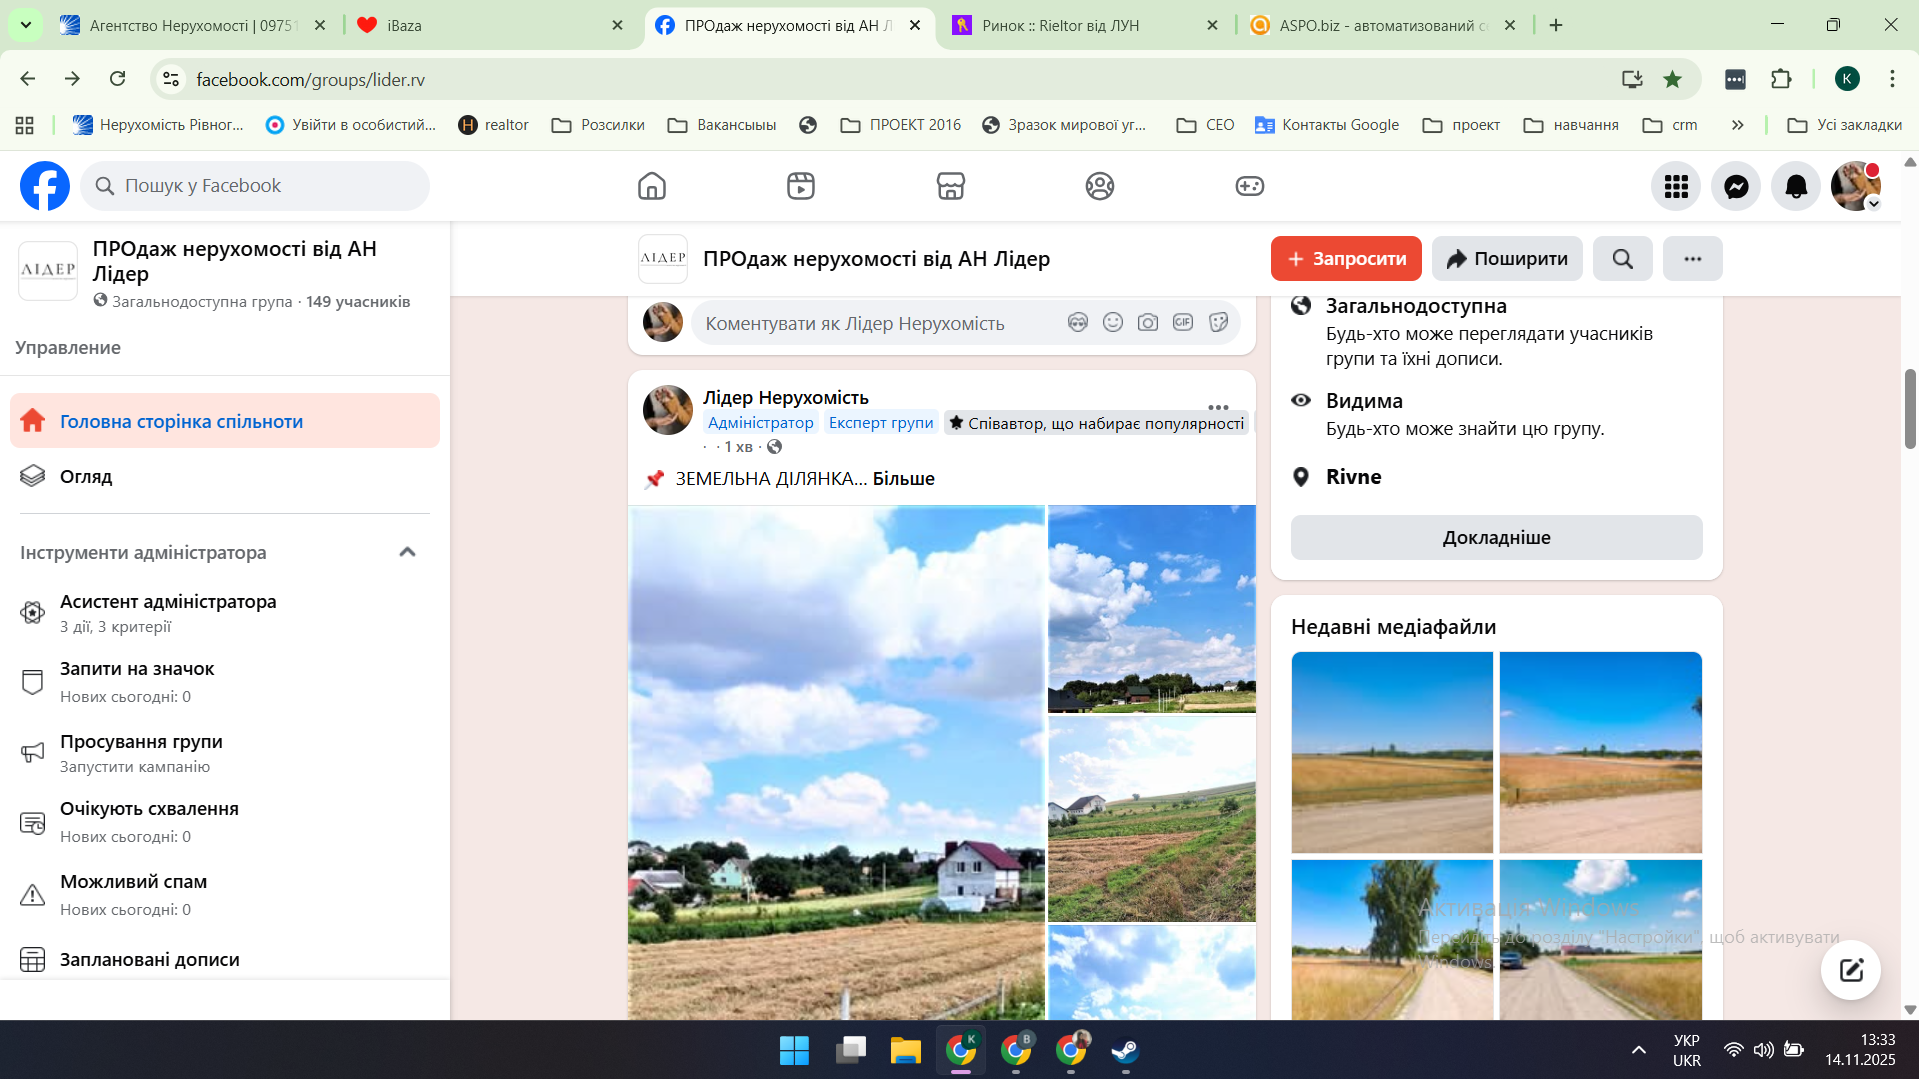
Task: Open the new message compose icon
Action: (x=1850, y=969)
